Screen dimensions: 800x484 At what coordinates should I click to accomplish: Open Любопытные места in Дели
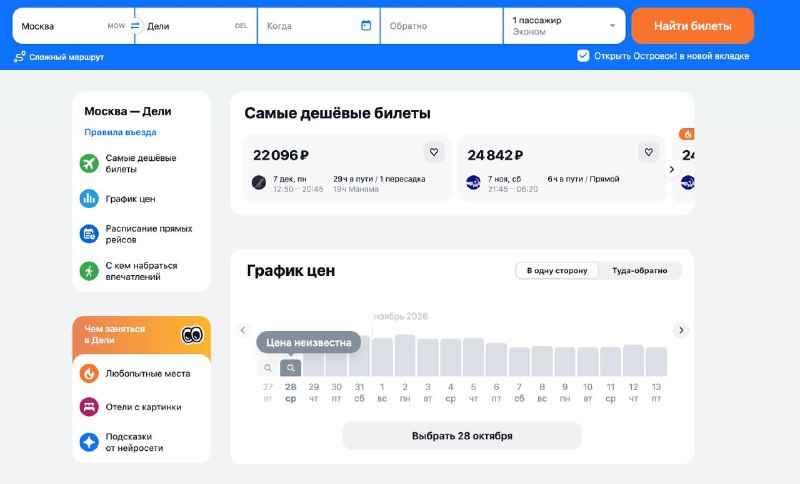pyautogui.click(x=141, y=373)
